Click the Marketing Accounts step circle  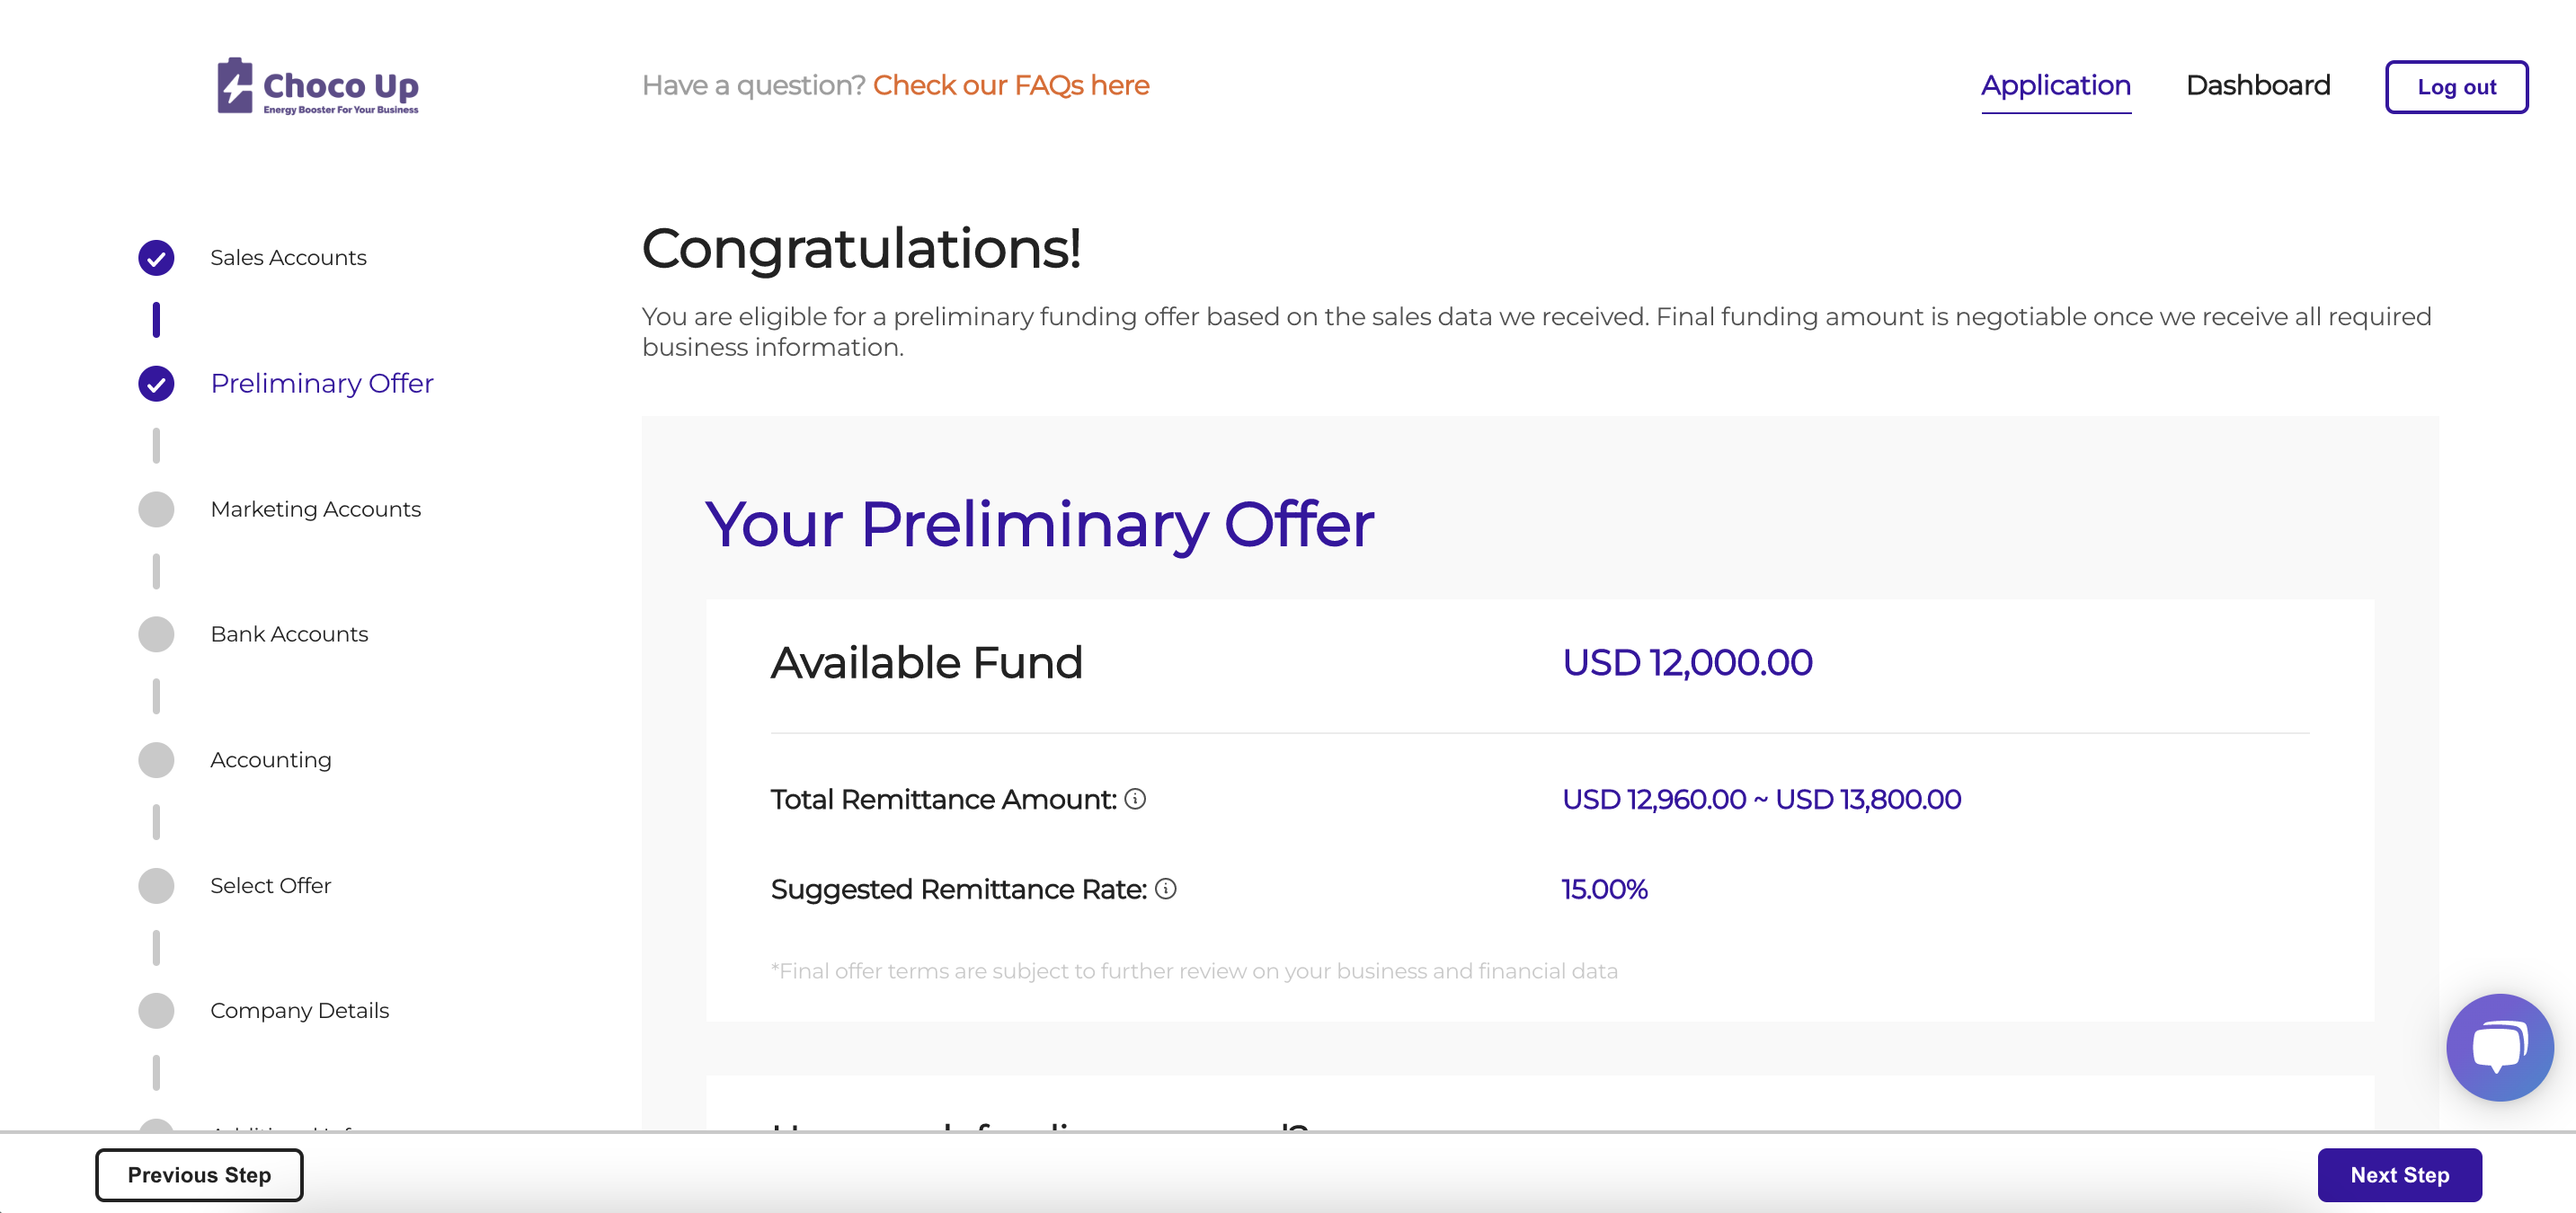pos(156,509)
